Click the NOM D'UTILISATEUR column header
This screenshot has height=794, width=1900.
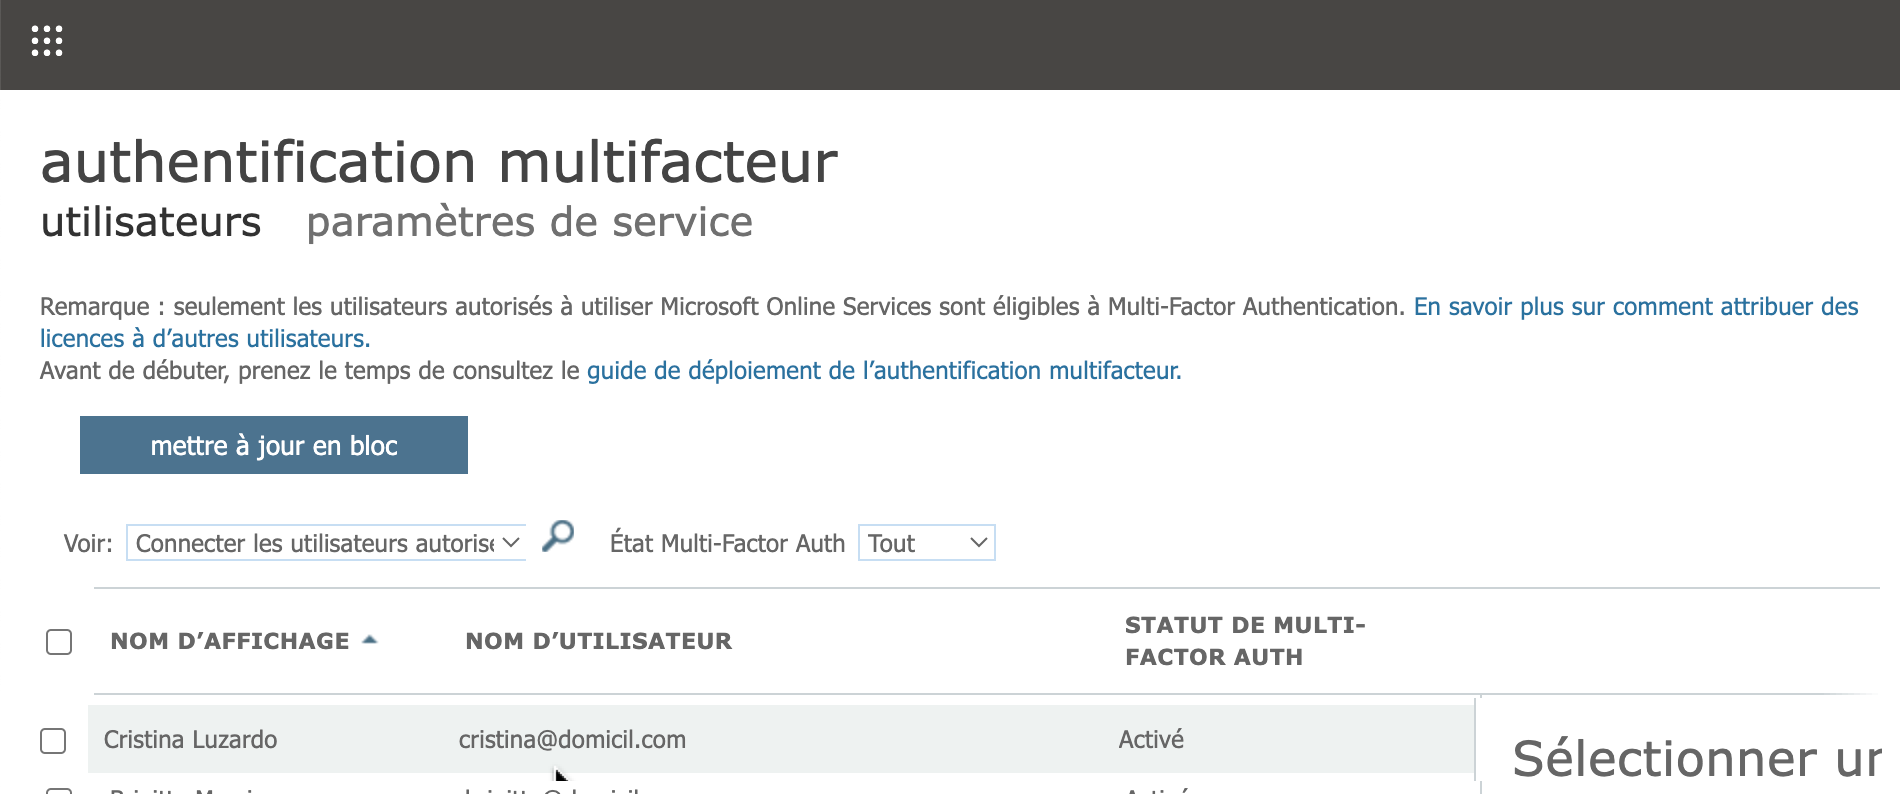(598, 641)
